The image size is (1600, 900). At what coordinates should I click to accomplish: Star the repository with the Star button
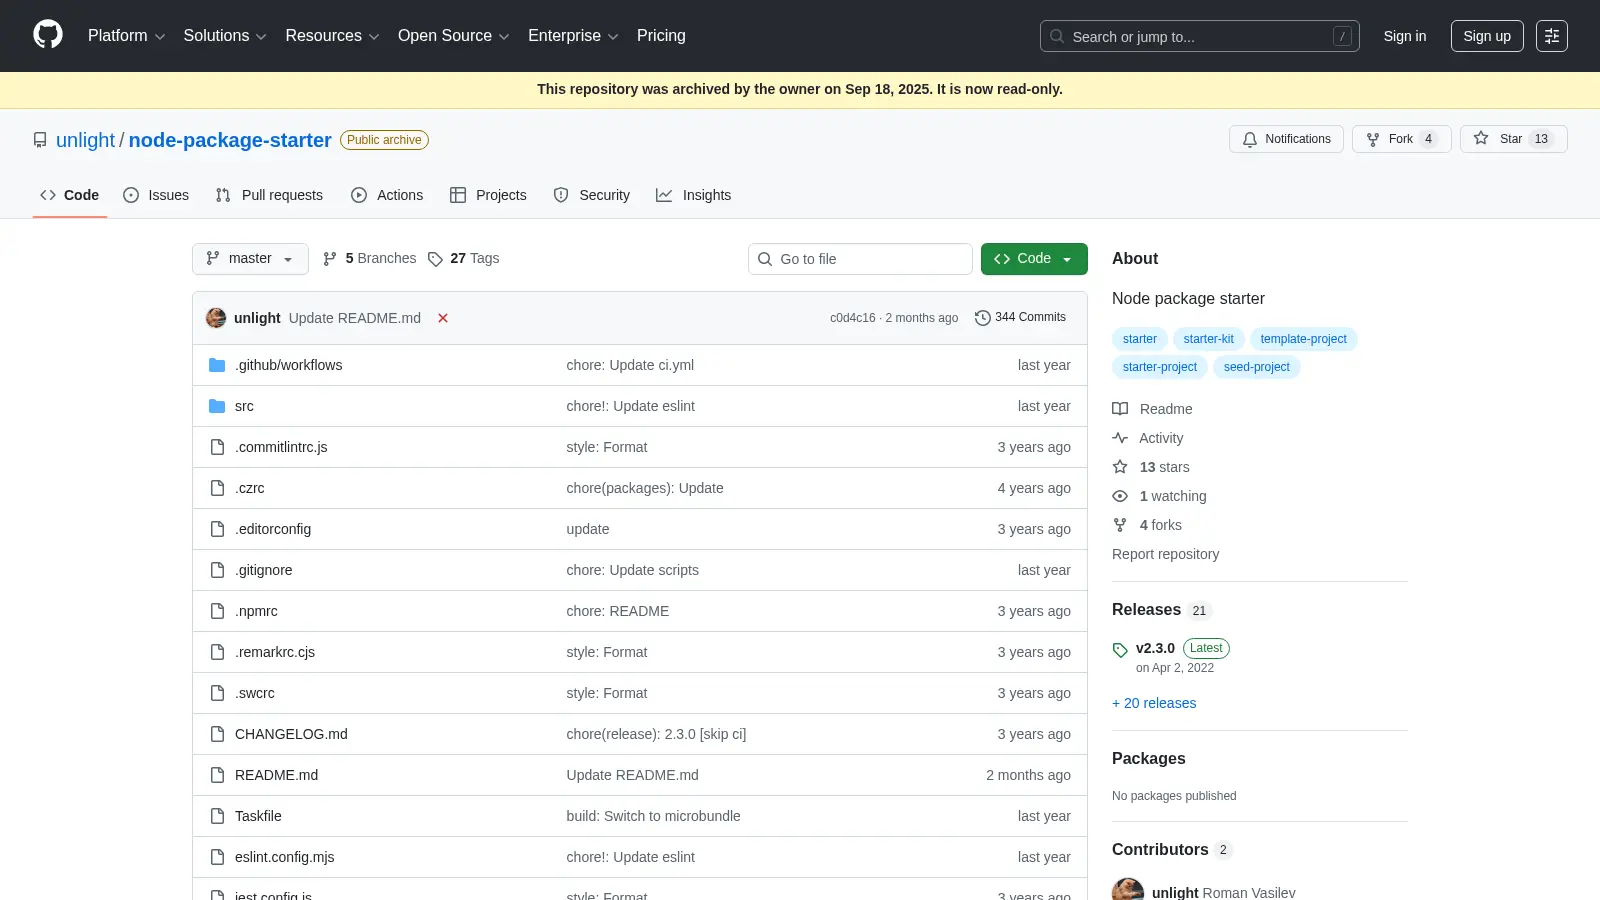(x=1513, y=139)
